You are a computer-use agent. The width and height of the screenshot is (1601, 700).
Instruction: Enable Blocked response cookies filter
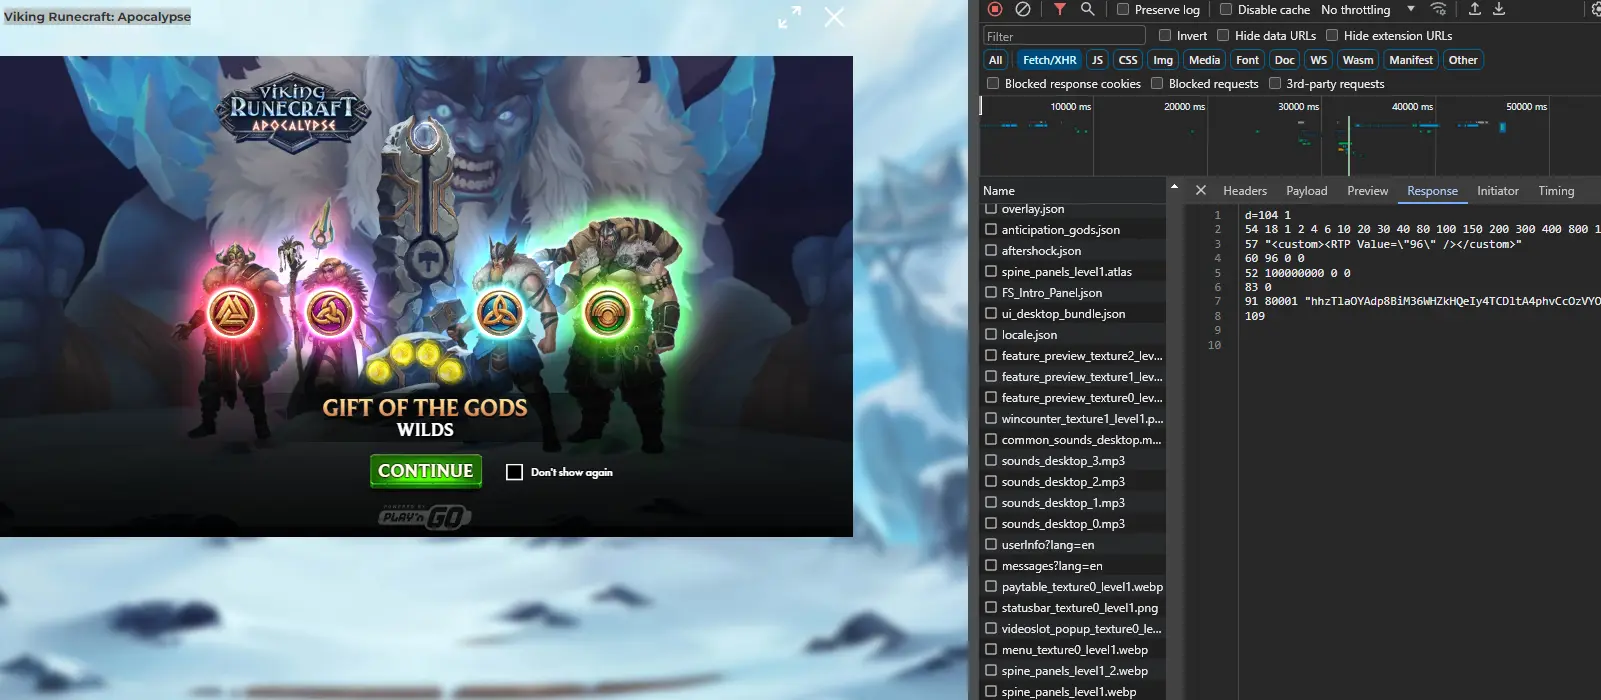[x=993, y=83]
